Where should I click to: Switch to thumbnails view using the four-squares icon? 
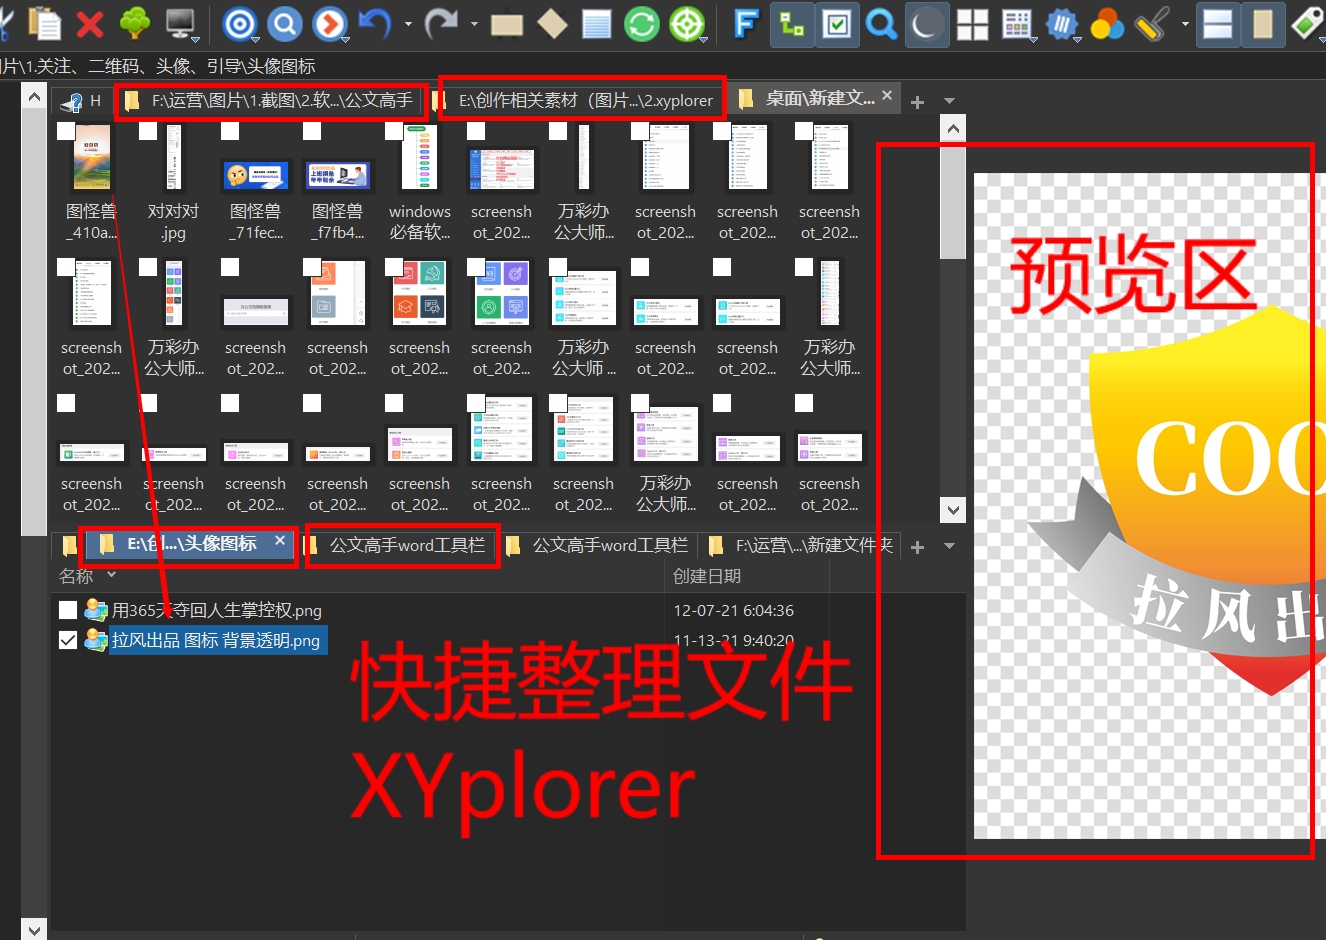[x=972, y=25]
